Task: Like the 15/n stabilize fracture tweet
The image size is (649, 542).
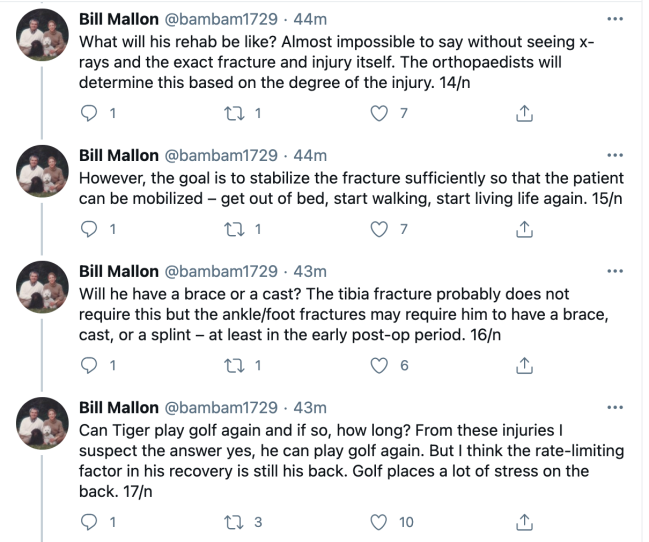Action: pyautogui.click(x=379, y=229)
